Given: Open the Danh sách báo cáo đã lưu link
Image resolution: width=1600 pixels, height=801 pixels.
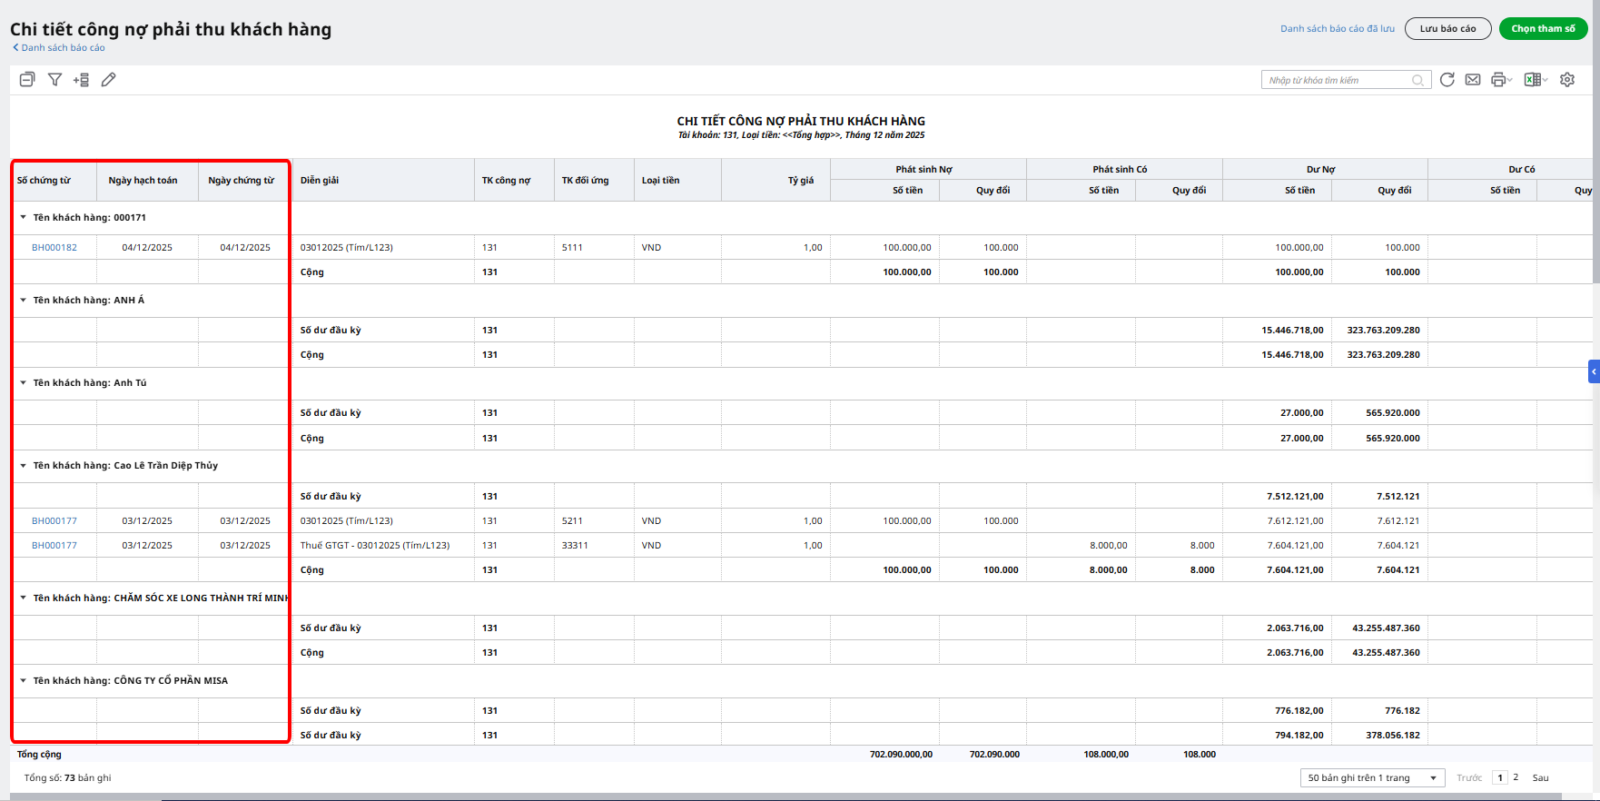Looking at the screenshot, I should tap(1337, 29).
